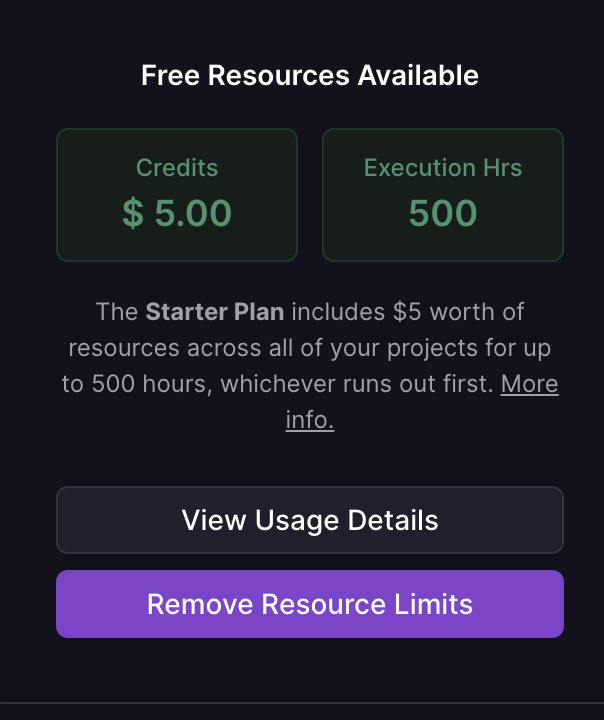This screenshot has width=604, height=720.
Task: Click the Credits label
Action: coord(177,167)
